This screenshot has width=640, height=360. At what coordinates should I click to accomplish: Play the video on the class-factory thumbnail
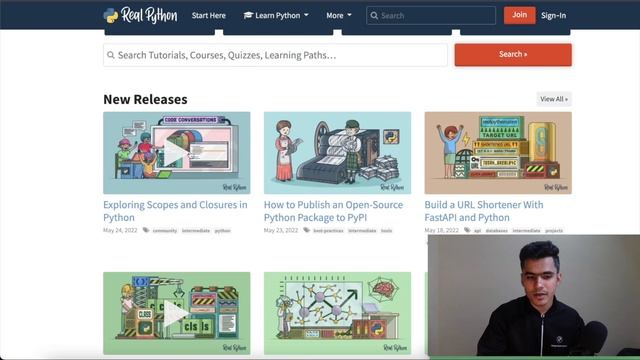(x=176, y=314)
